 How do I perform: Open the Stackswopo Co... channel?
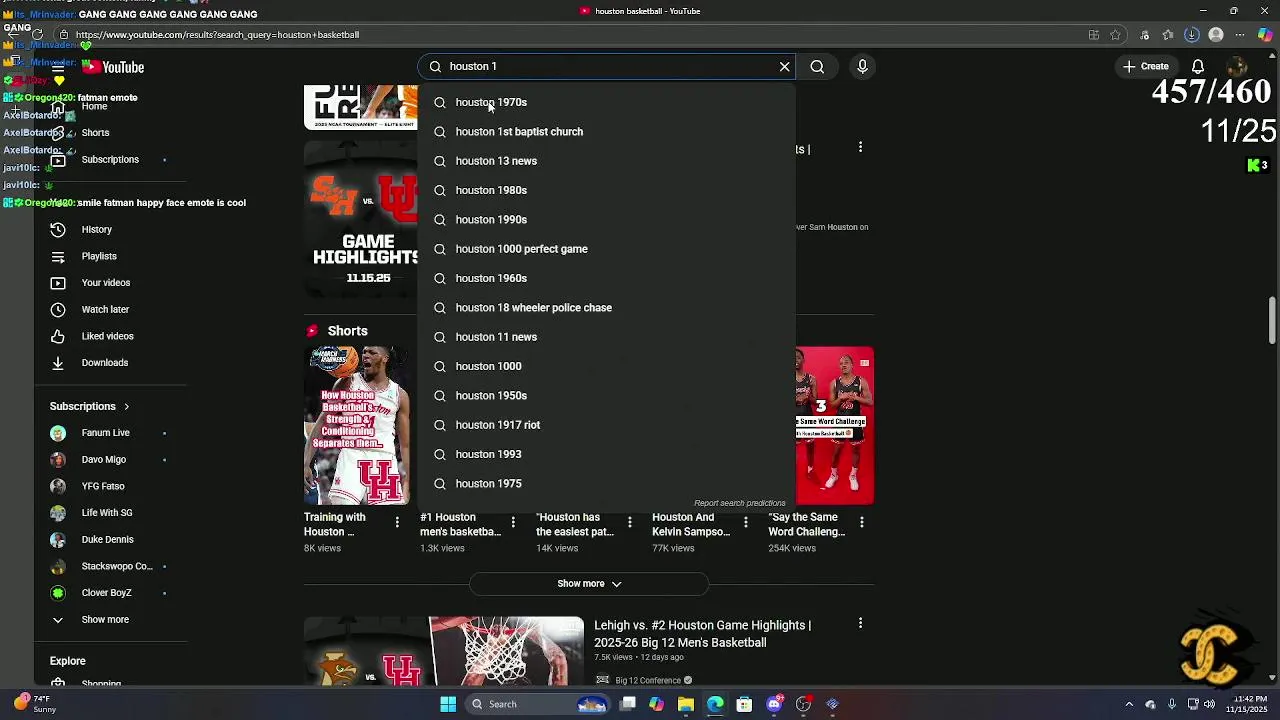click(x=110, y=567)
